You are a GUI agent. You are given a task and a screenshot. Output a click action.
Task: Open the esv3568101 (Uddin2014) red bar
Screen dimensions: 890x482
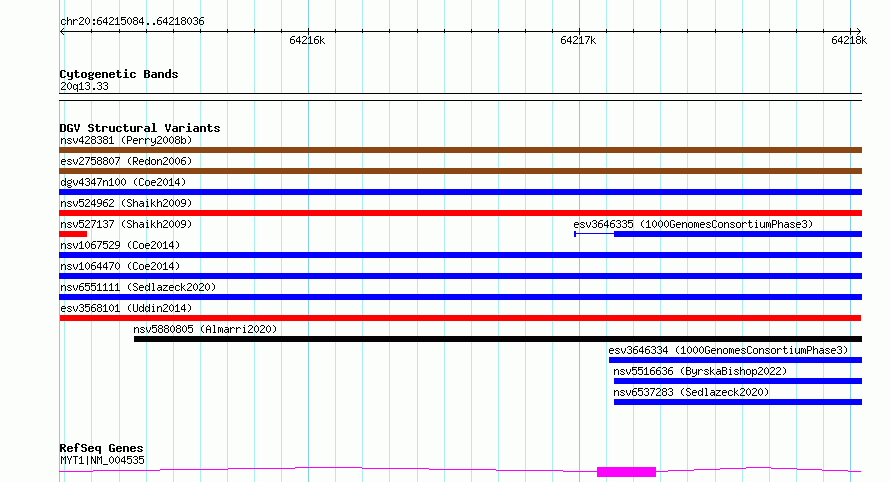tap(460, 318)
